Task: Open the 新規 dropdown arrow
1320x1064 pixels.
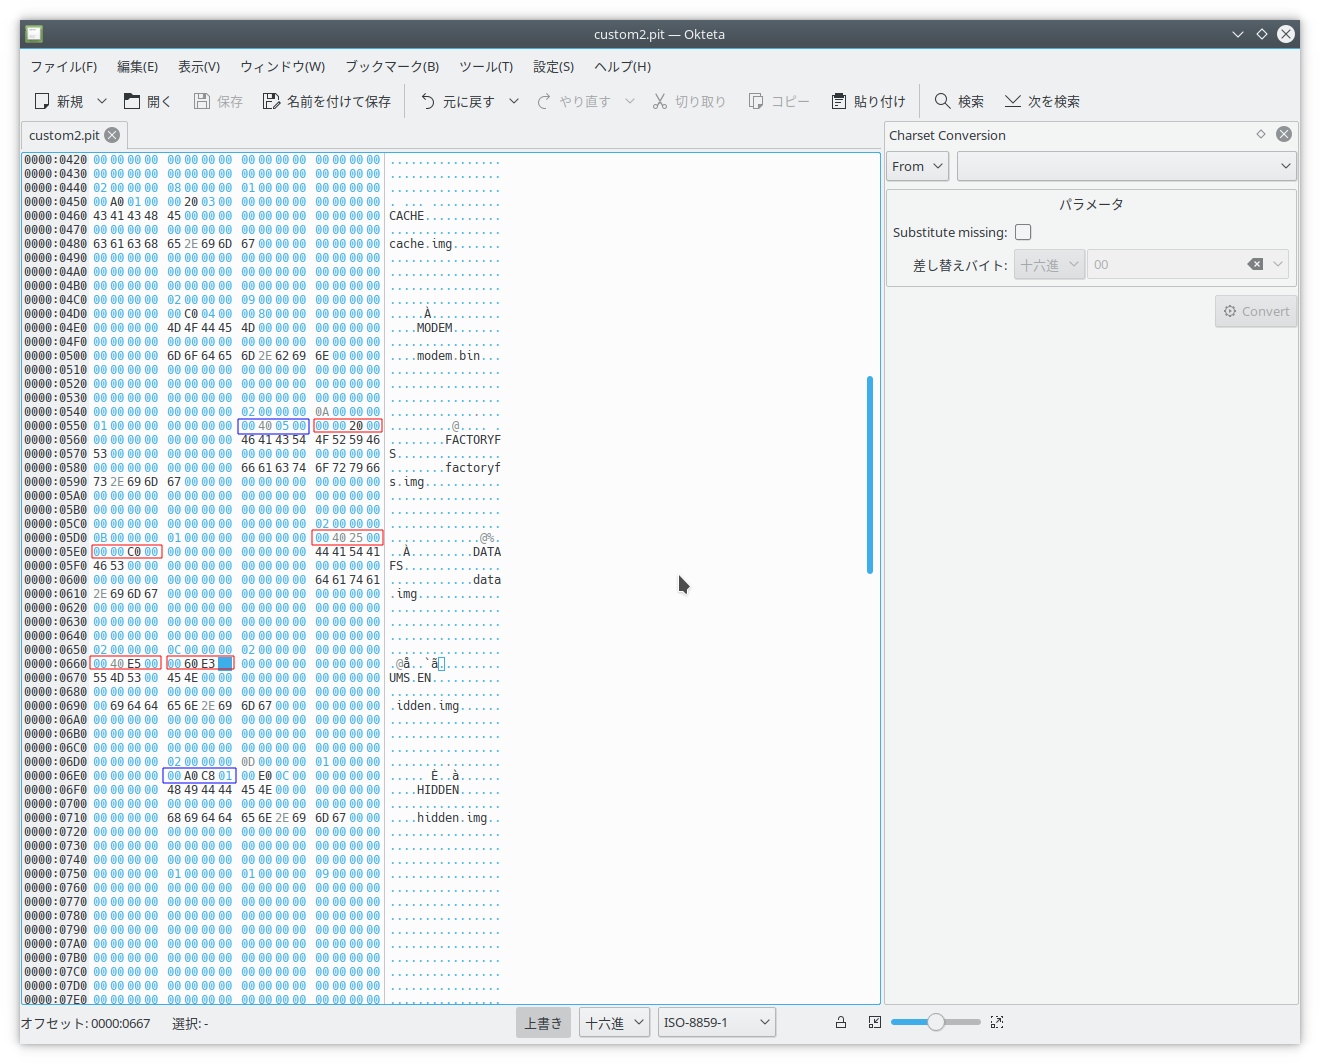Action: pyautogui.click(x=101, y=101)
